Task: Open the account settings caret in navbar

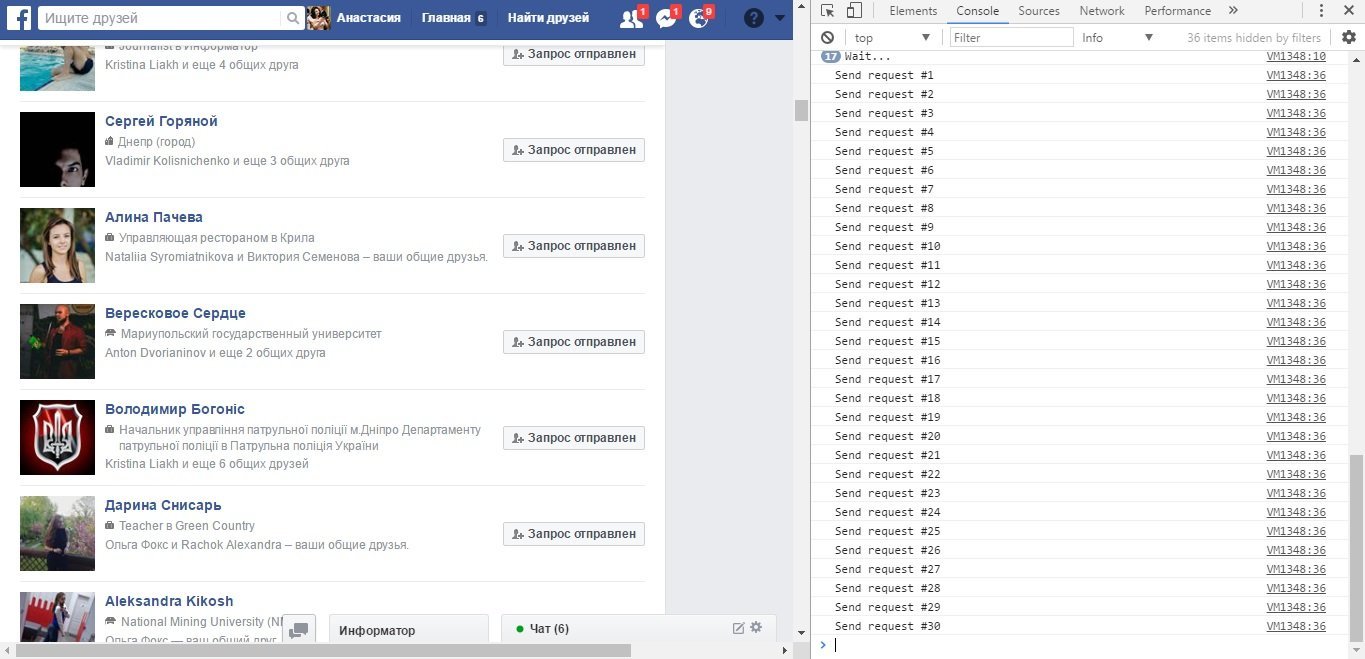Action: (x=779, y=17)
